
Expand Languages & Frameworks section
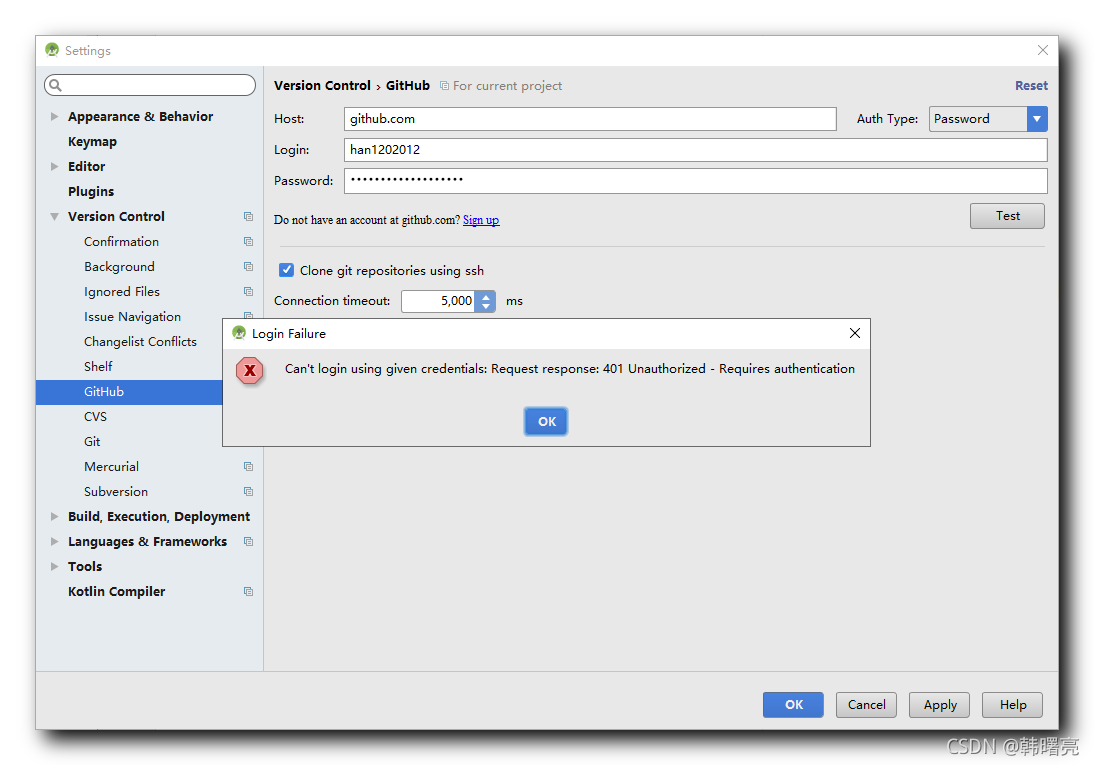(x=54, y=542)
